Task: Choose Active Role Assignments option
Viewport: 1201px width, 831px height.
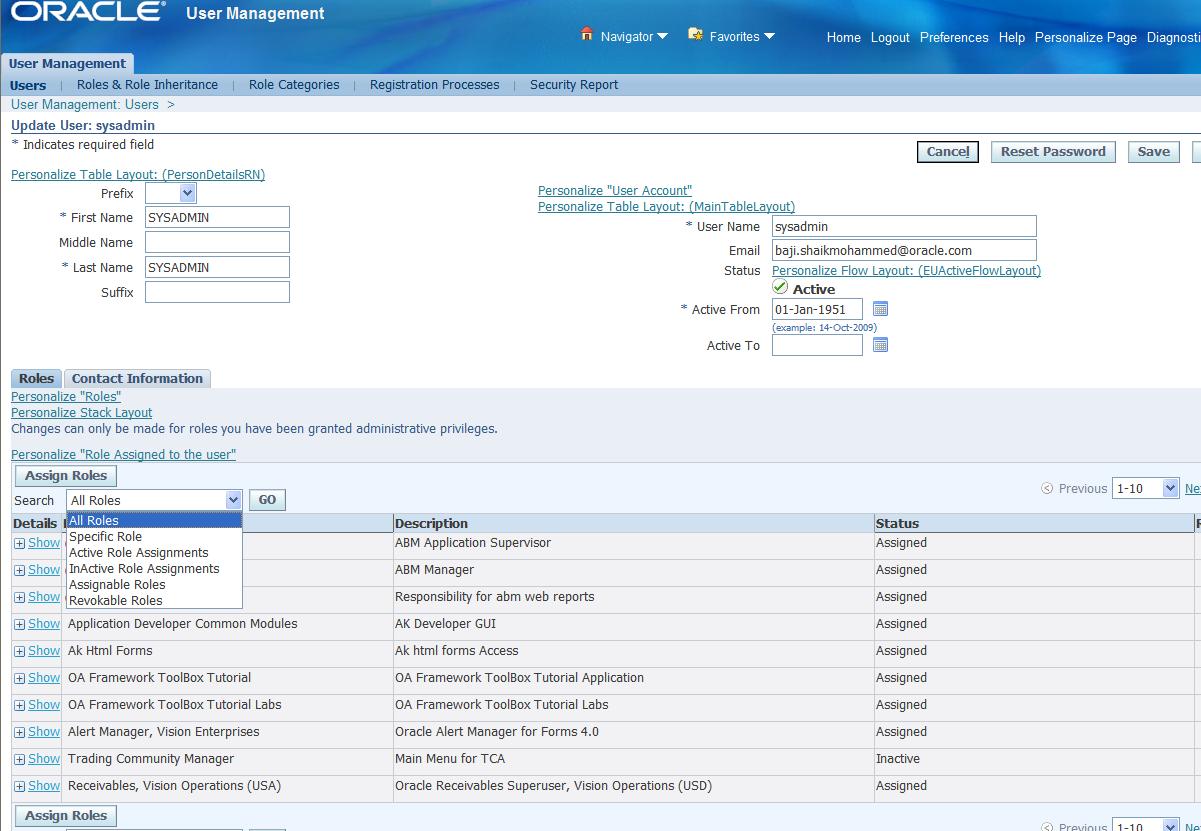Action: (x=154, y=552)
